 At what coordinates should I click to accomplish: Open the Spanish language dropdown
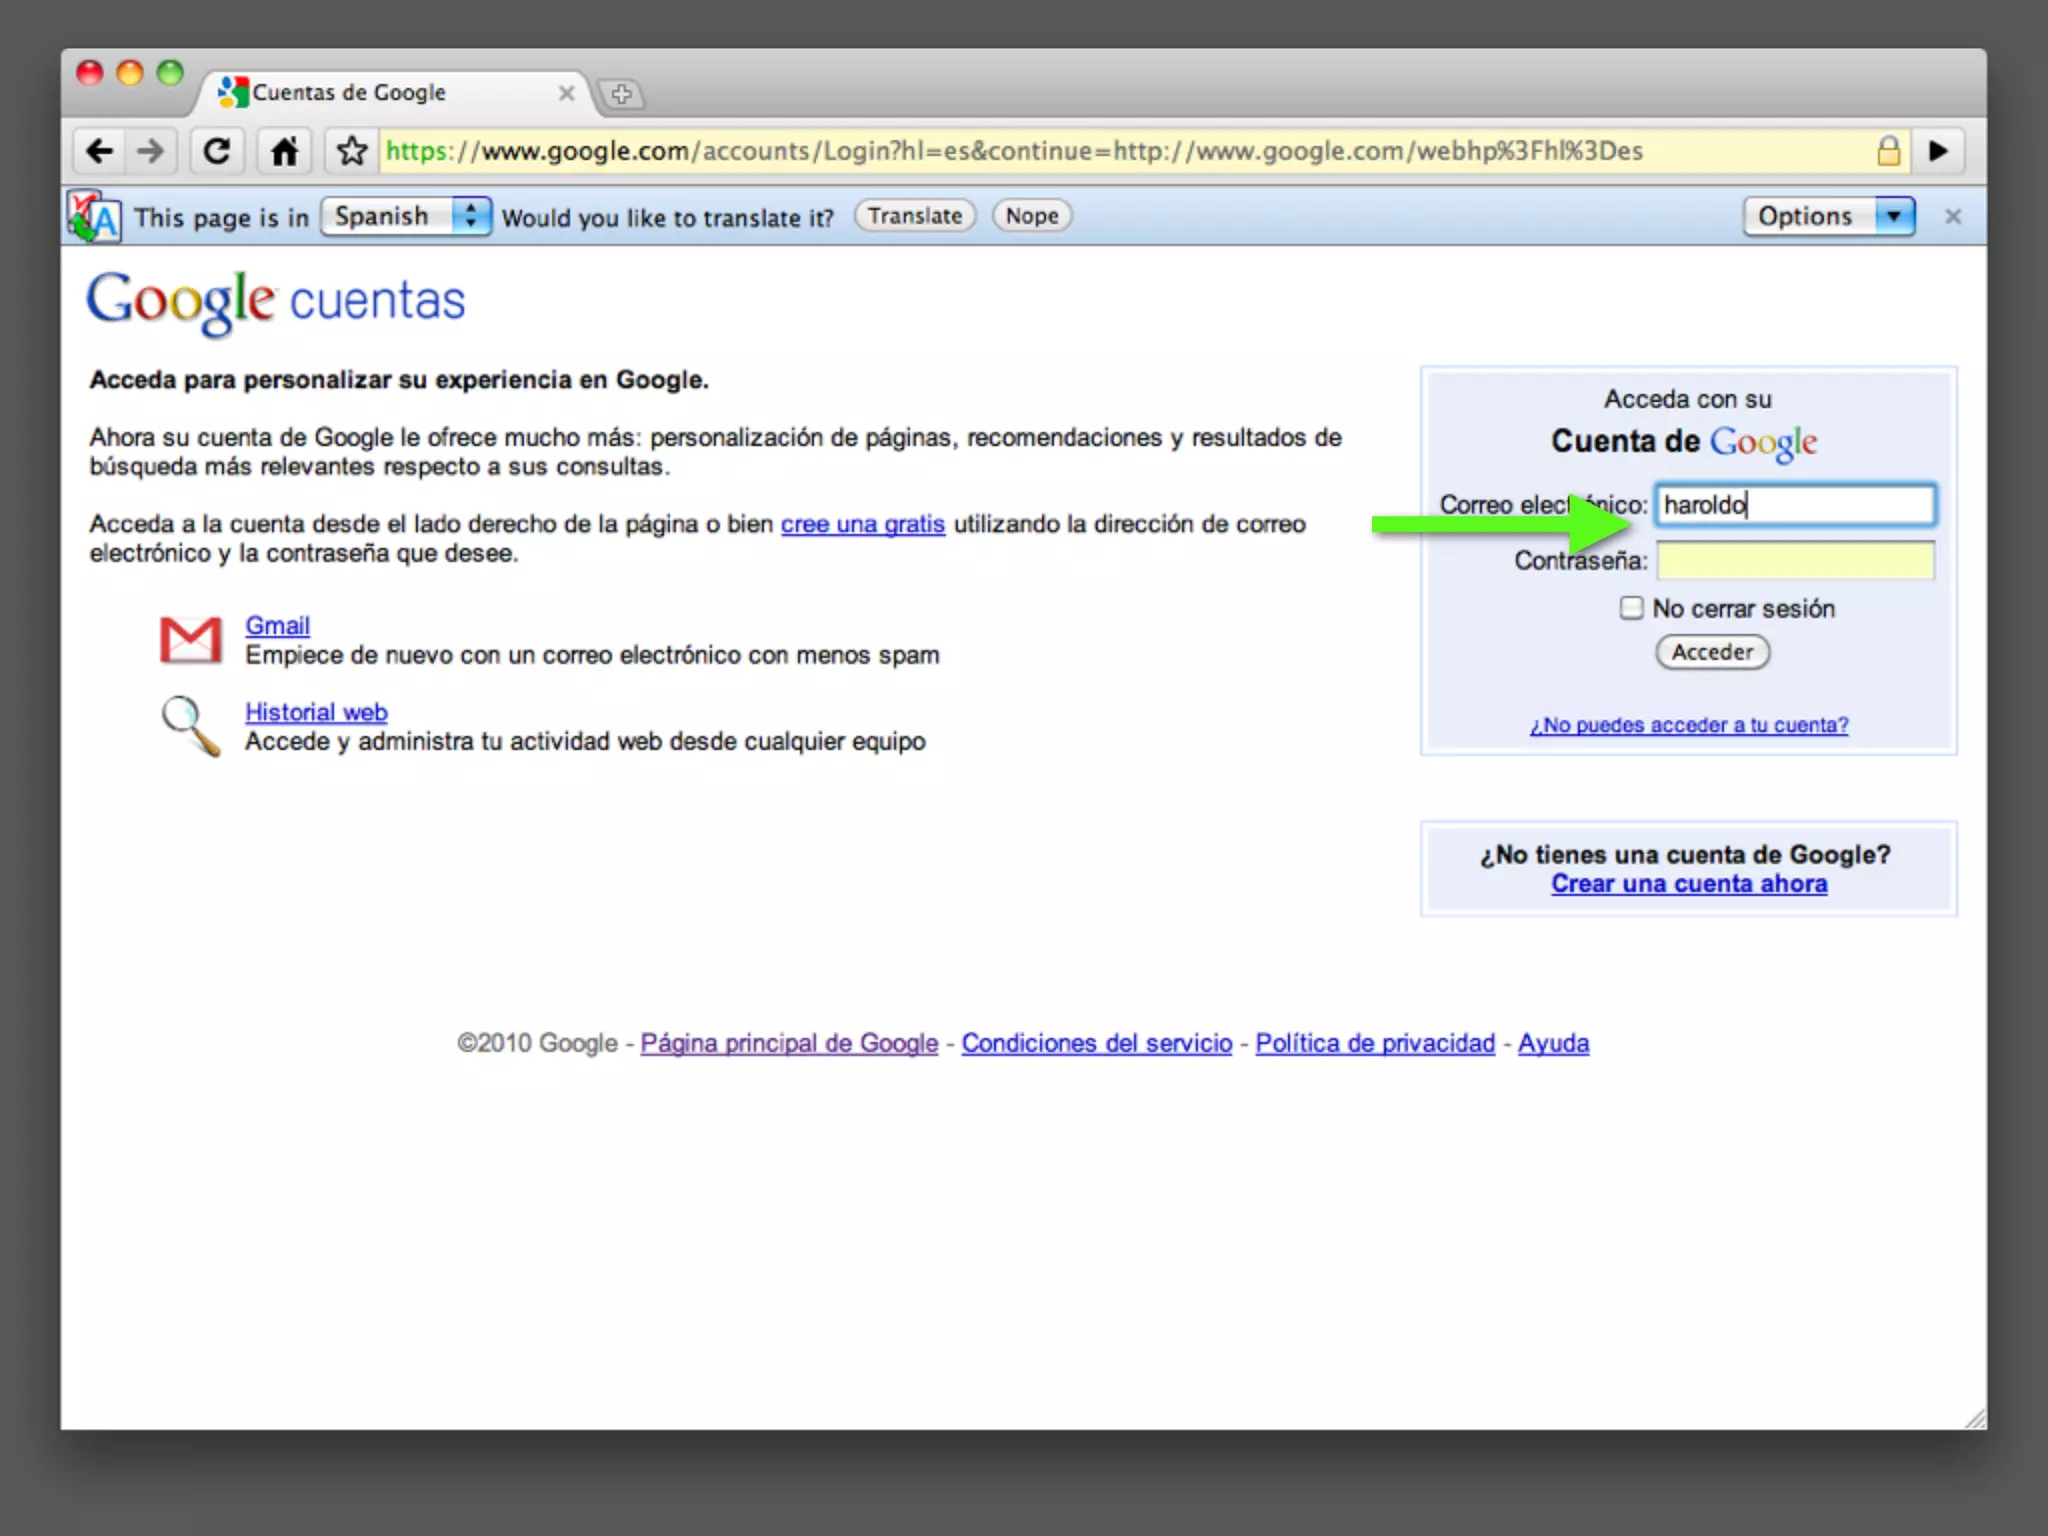406,216
